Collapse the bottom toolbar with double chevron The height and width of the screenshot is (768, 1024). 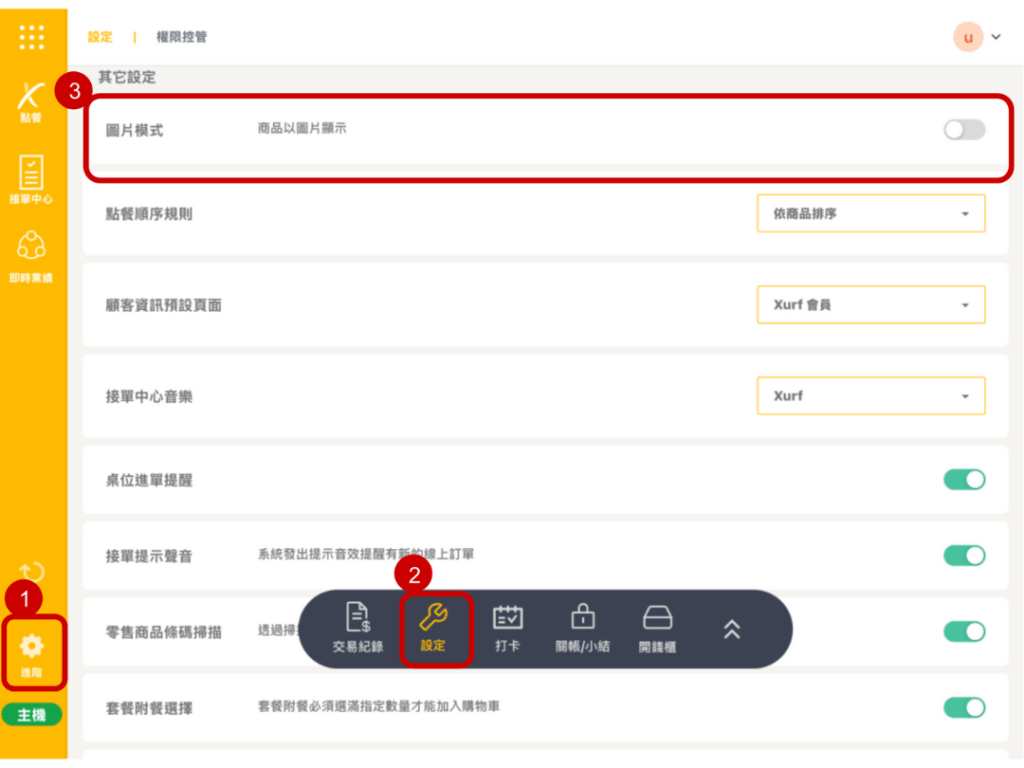[x=732, y=629]
